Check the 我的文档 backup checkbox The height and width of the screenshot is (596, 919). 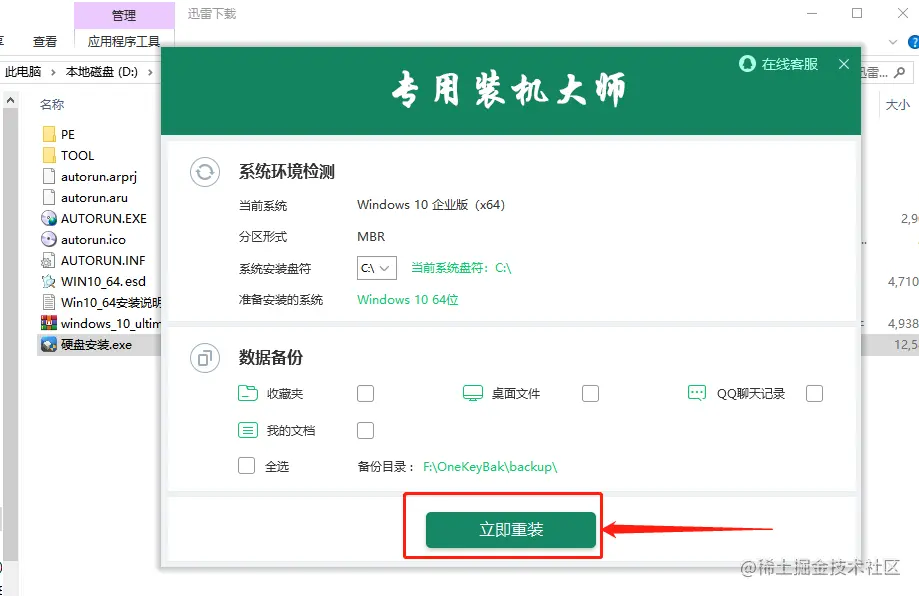click(365, 430)
